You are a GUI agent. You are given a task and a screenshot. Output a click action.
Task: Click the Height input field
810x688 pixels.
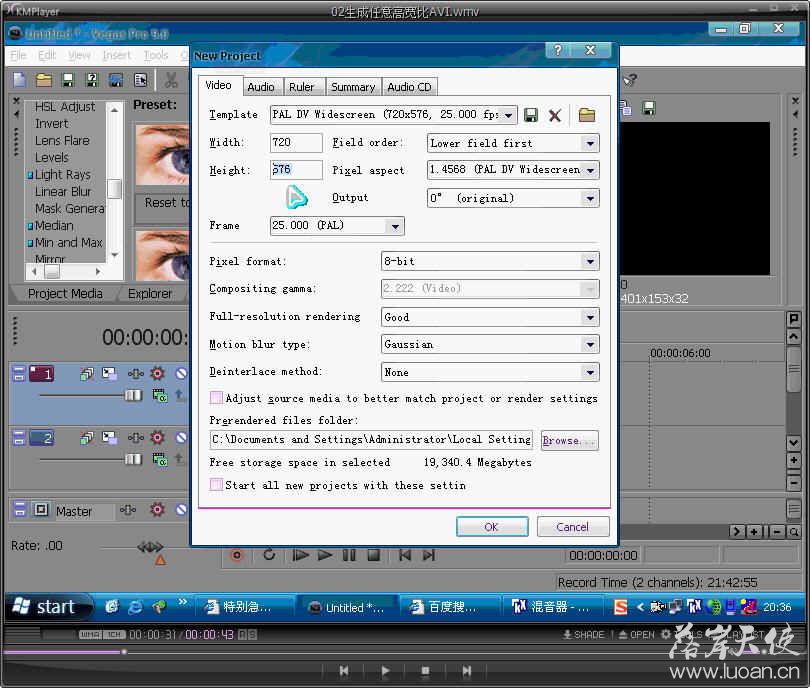pos(296,170)
